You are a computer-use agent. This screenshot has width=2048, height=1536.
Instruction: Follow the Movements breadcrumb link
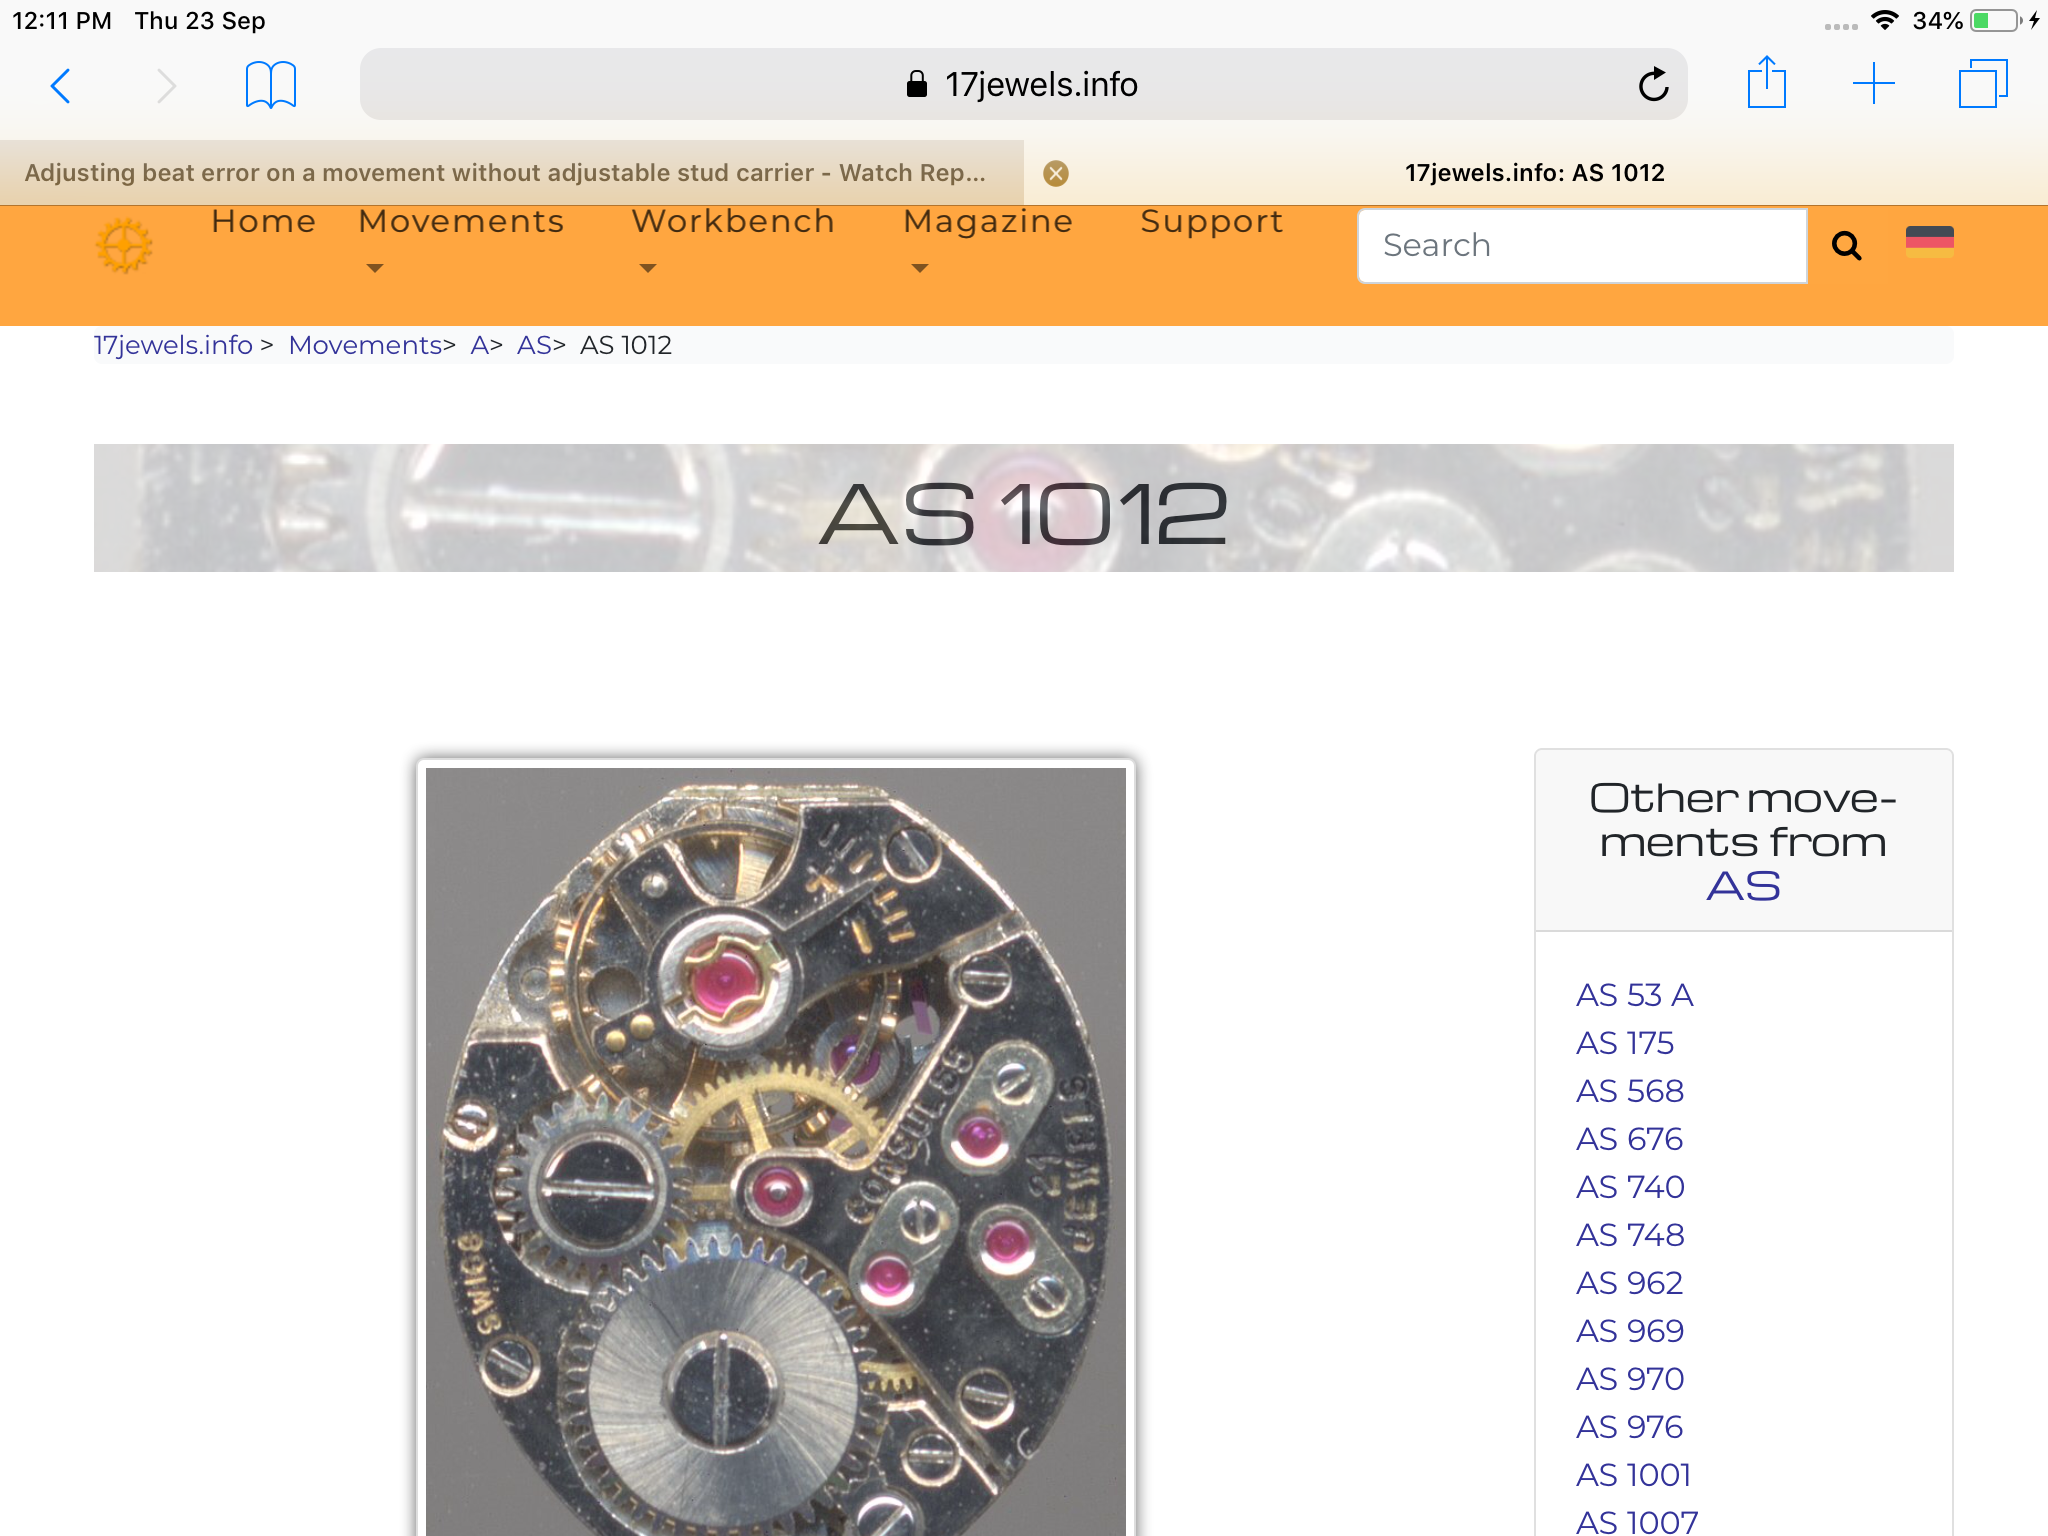coord(365,345)
